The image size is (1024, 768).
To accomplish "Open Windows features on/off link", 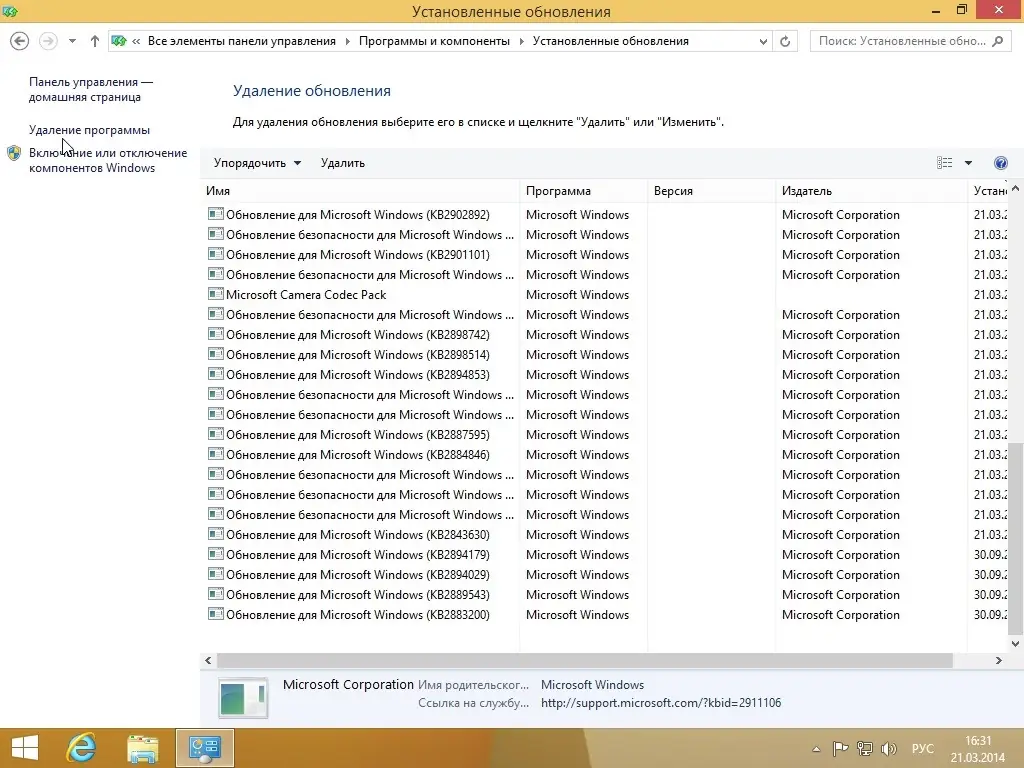I will (x=108, y=160).
